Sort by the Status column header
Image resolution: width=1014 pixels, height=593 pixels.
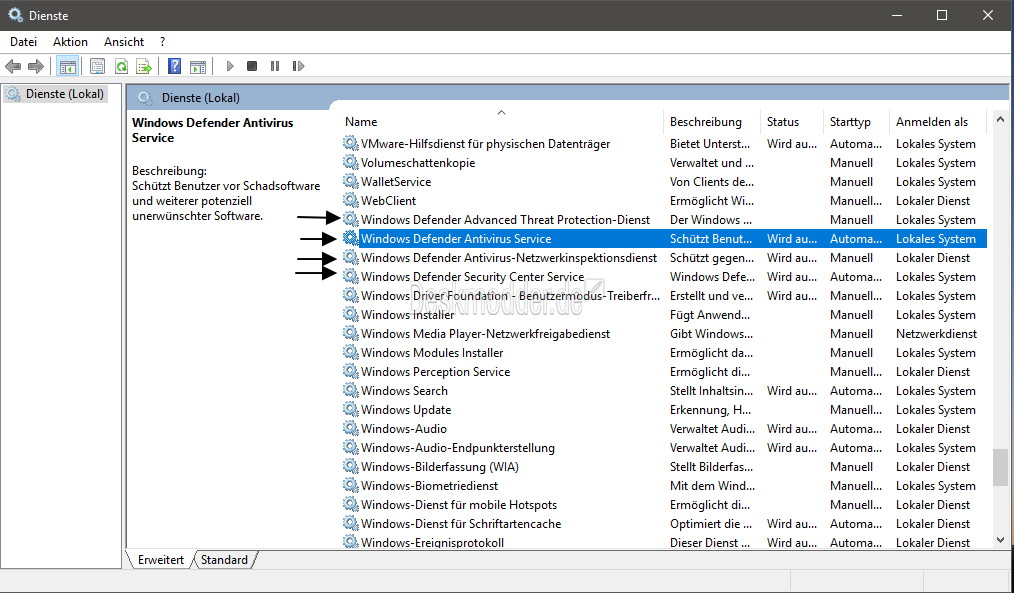(x=792, y=122)
